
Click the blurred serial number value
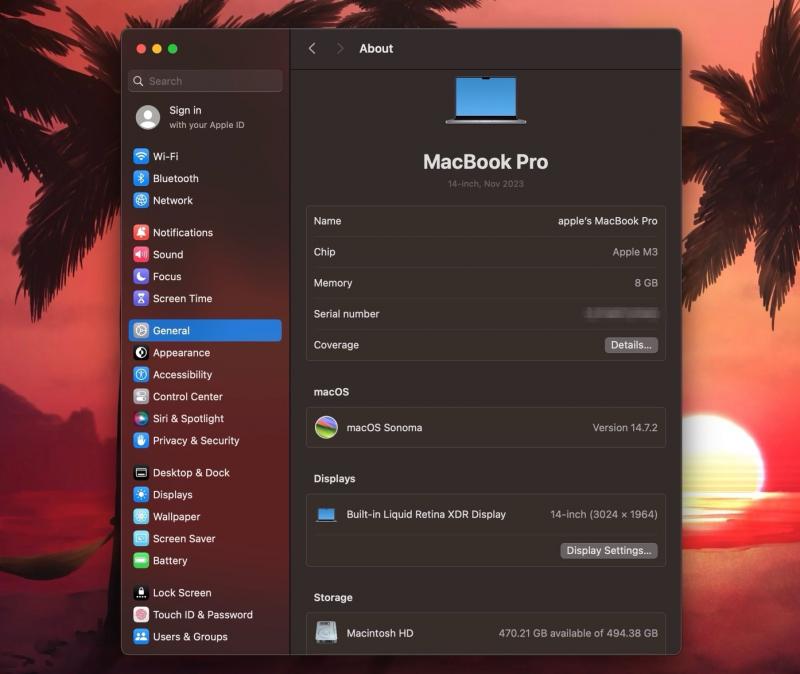(x=622, y=313)
